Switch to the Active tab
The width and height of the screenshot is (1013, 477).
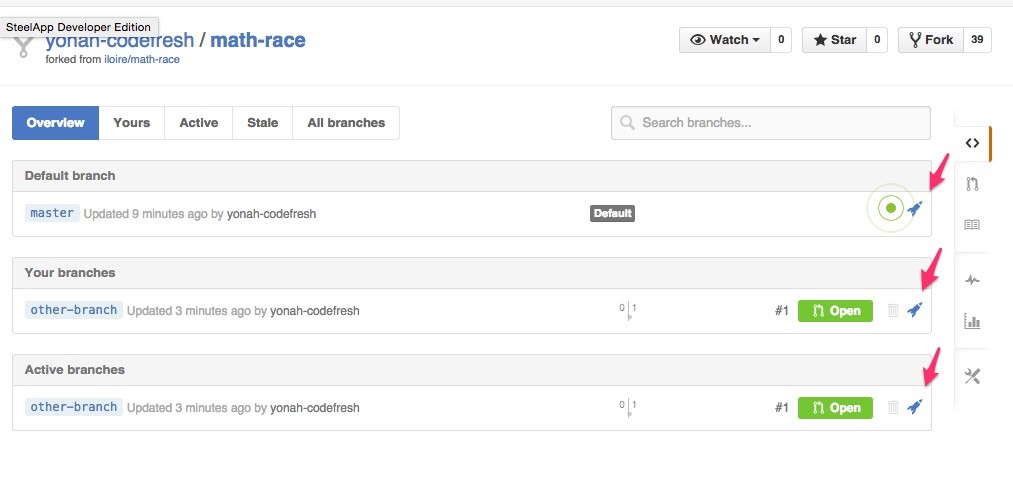(x=198, y=123)
